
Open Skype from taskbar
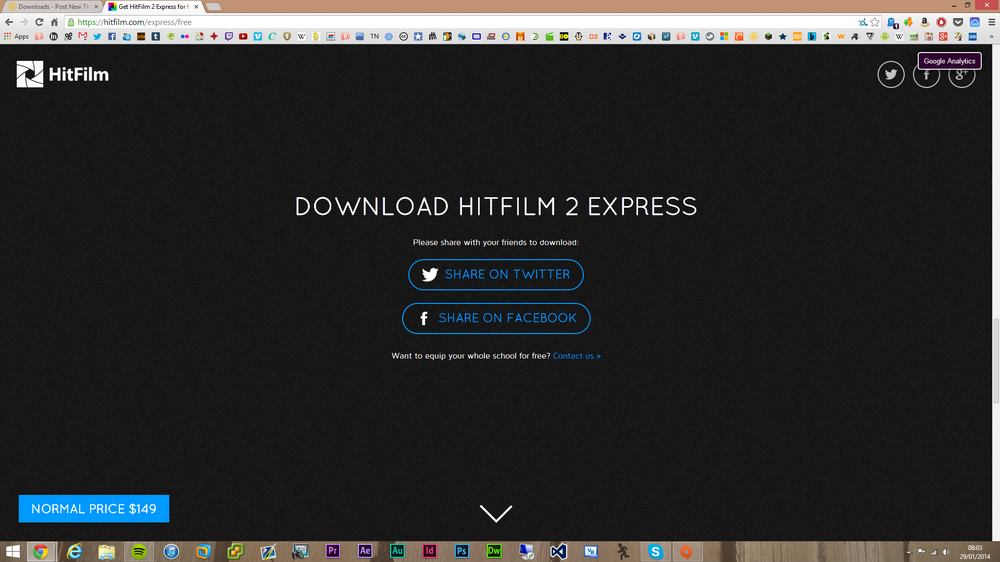coord(655,551)
